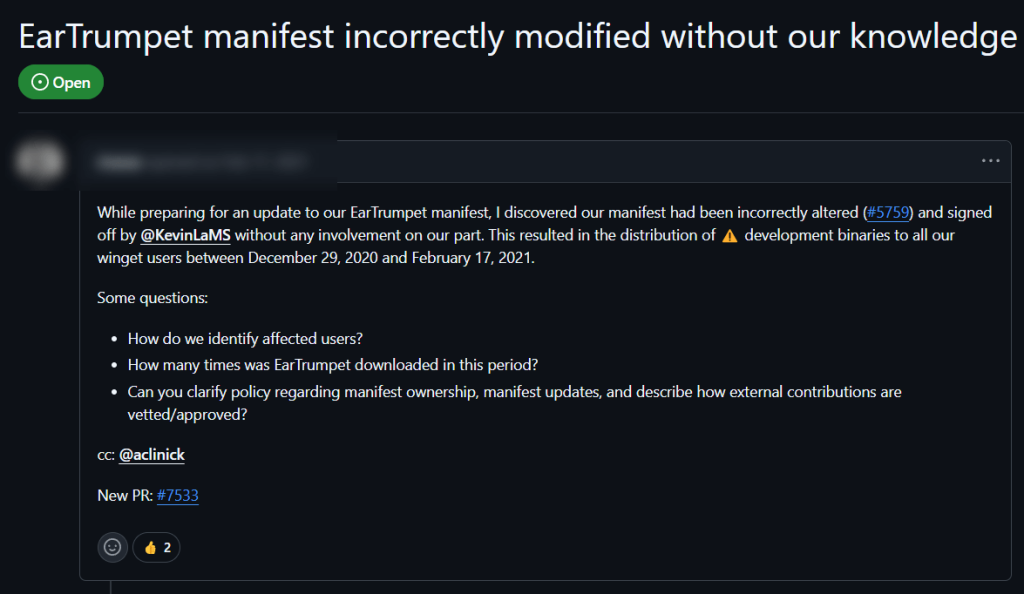Click the warning triangle emoji
The image size is (1024, 594).
729,236
